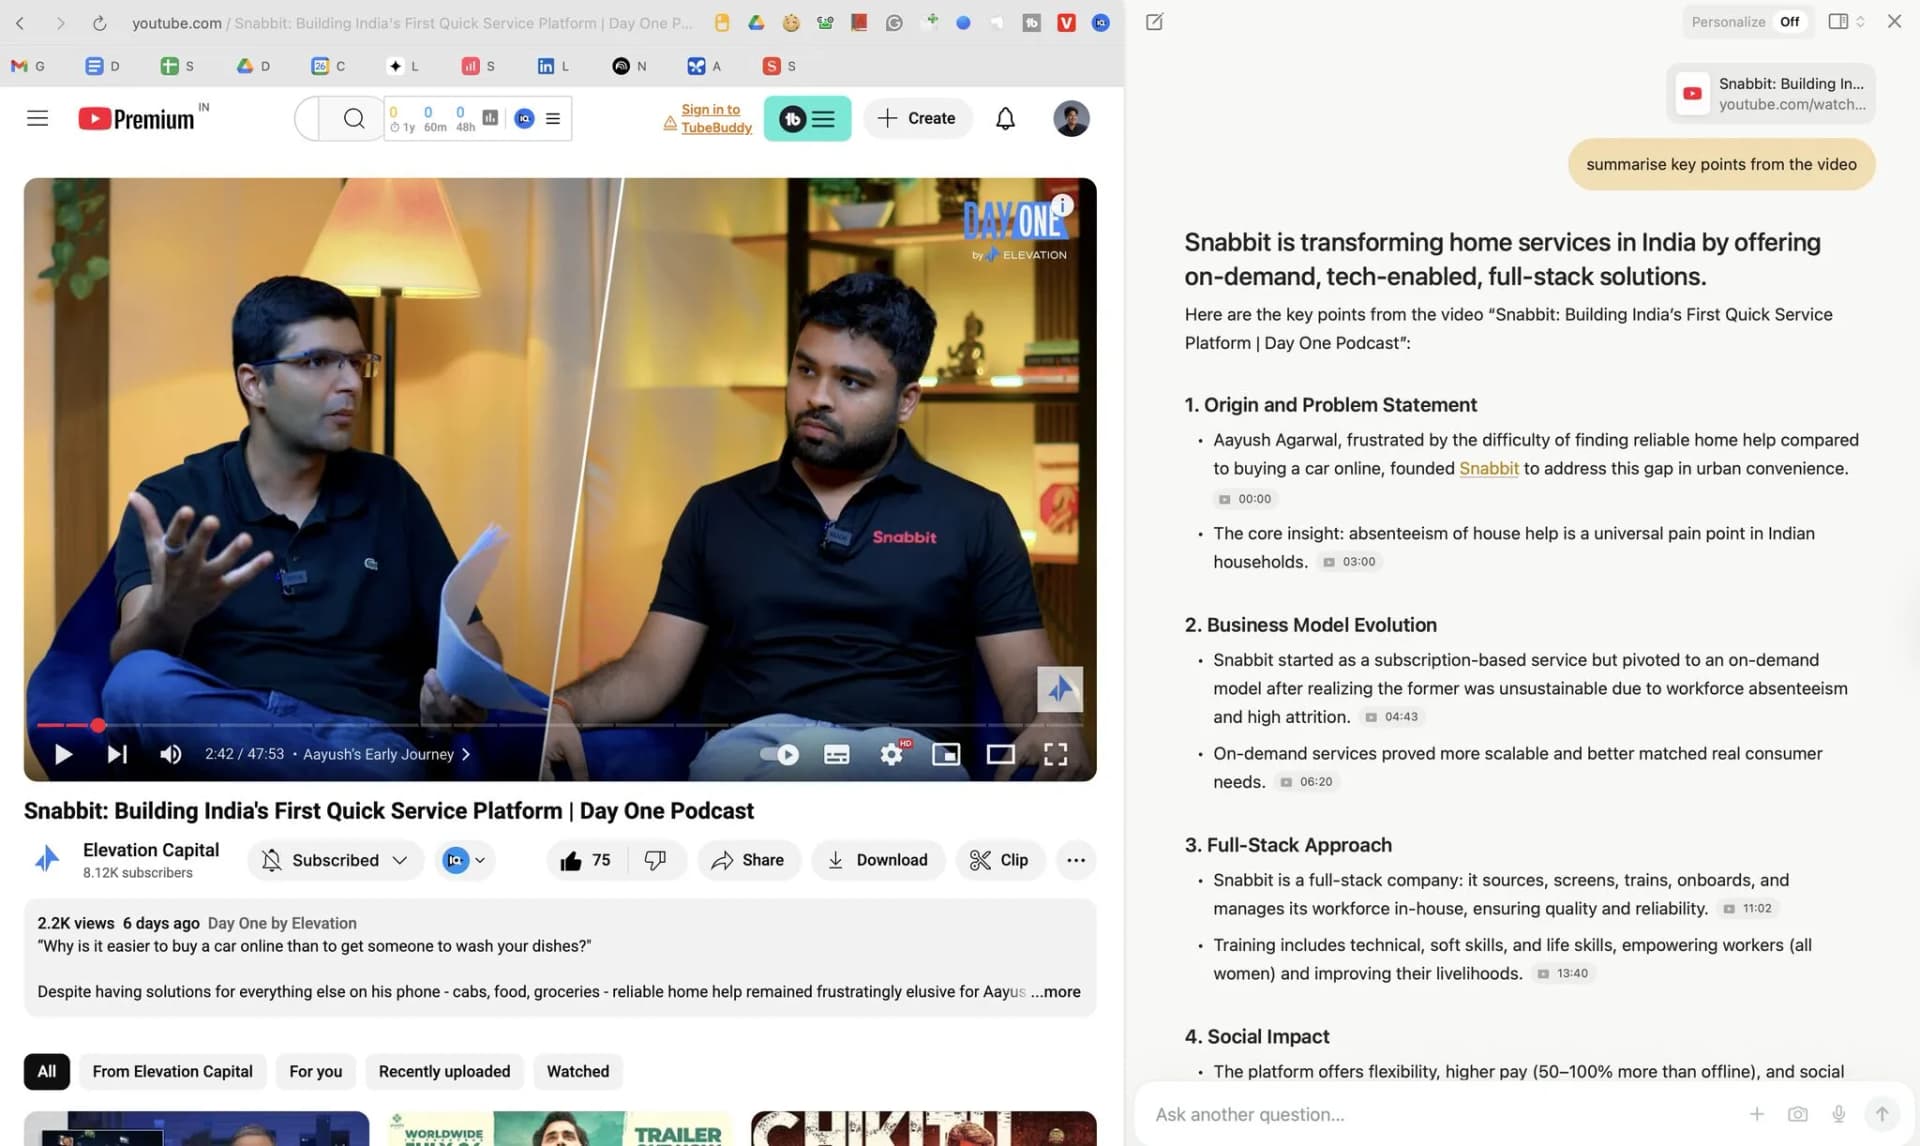Open the Google Drive bookmark
Viewport: 1920px width, 1146px height.
[253, 66]
